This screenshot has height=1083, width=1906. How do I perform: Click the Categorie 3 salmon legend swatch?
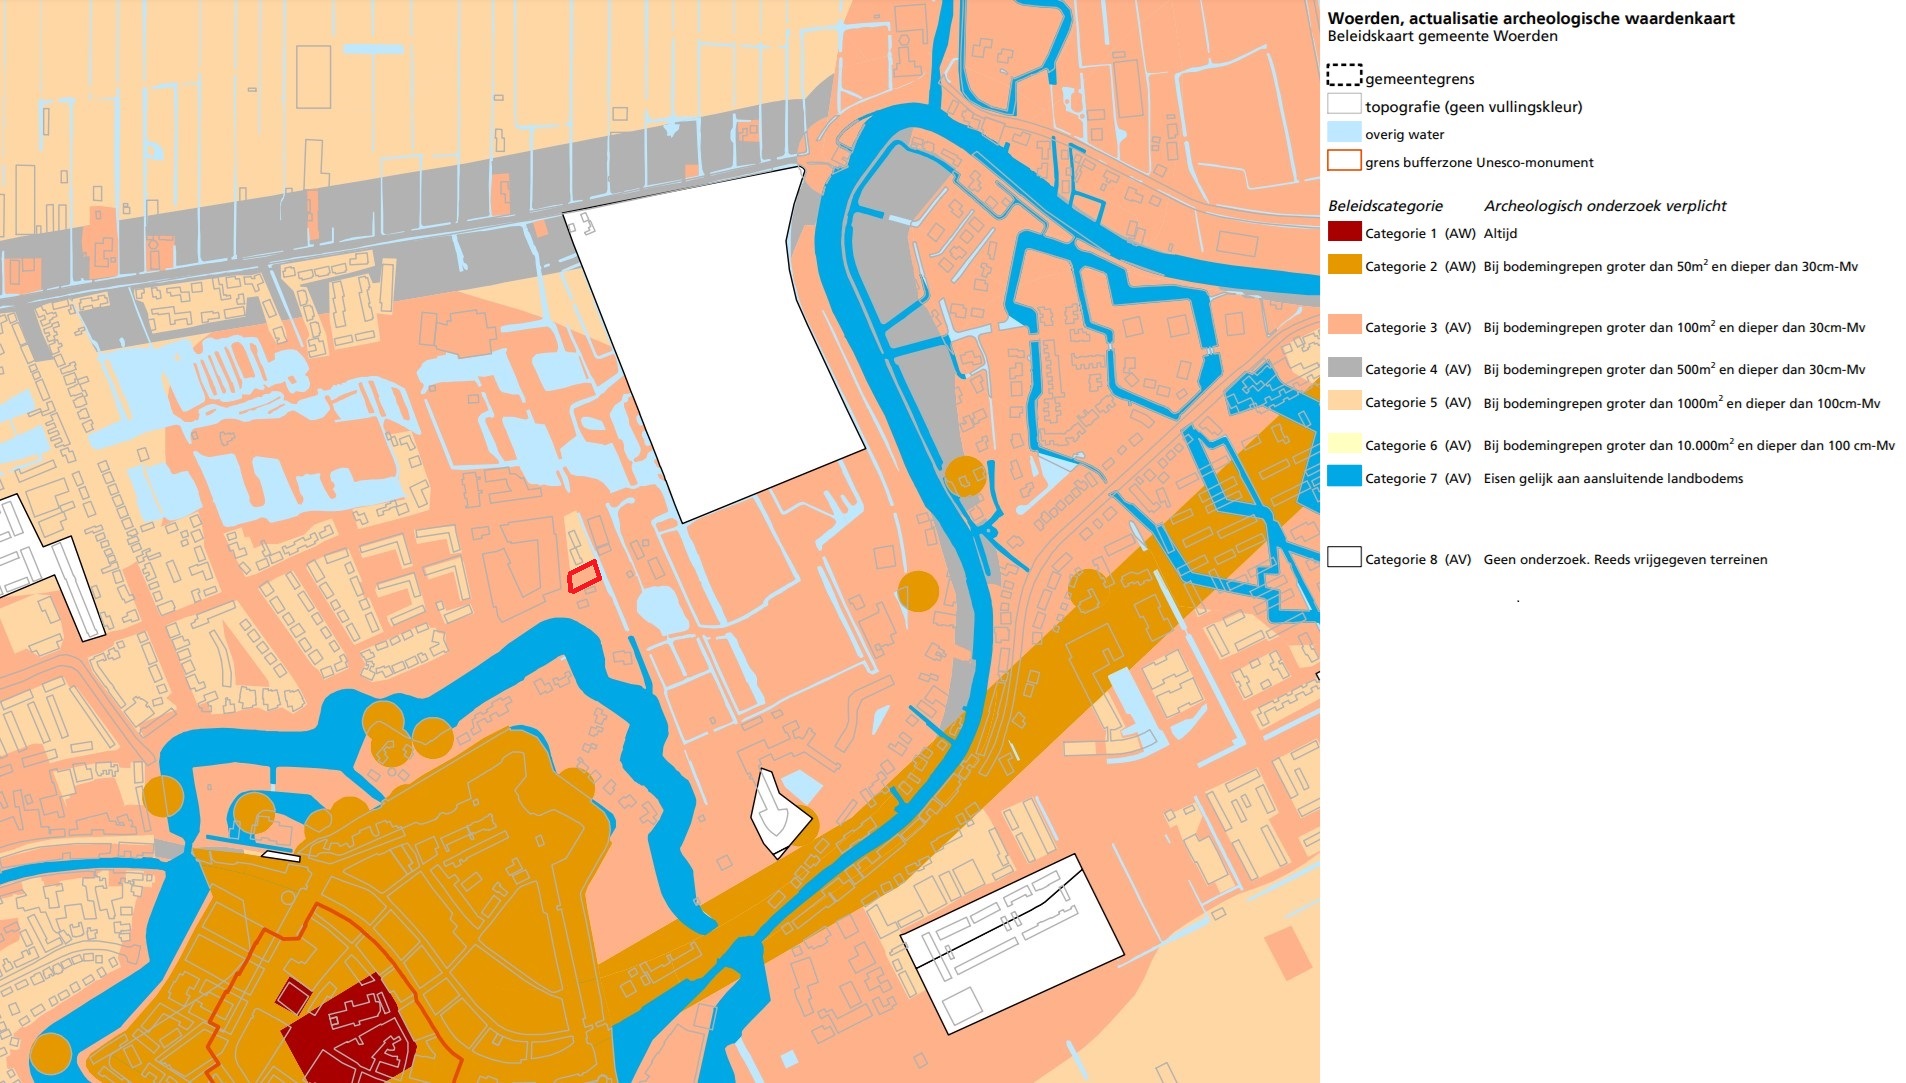point(1344,325)
